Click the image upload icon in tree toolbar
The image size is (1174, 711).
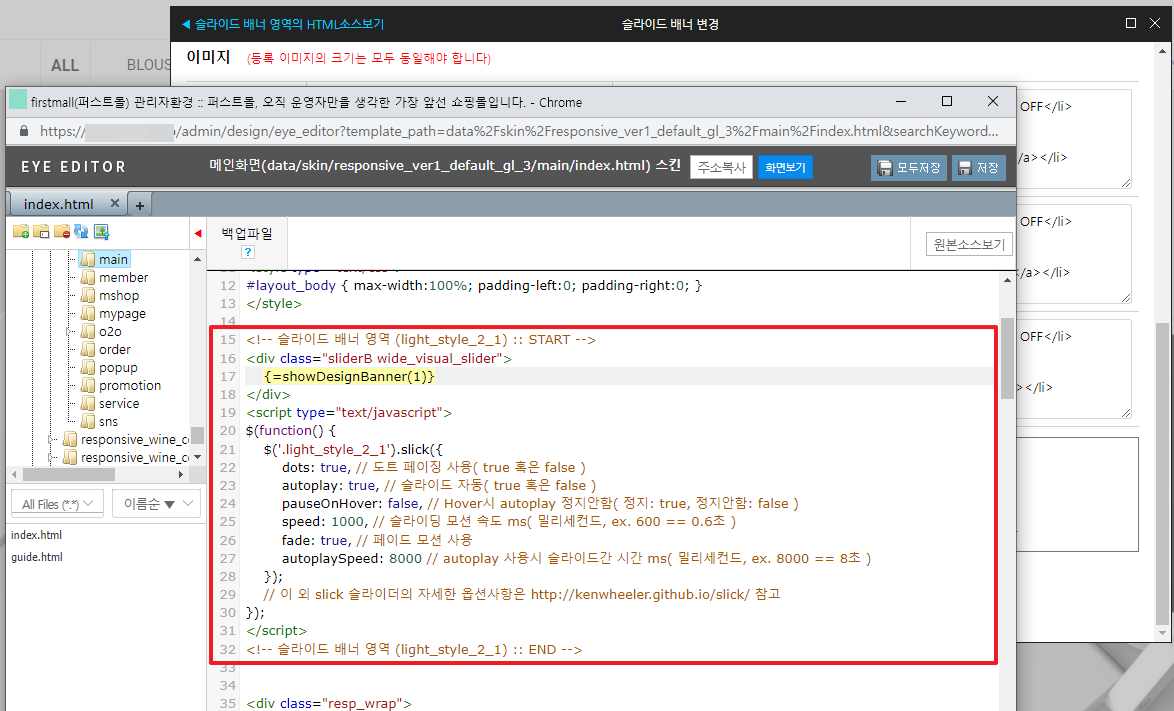pos(101,232)
